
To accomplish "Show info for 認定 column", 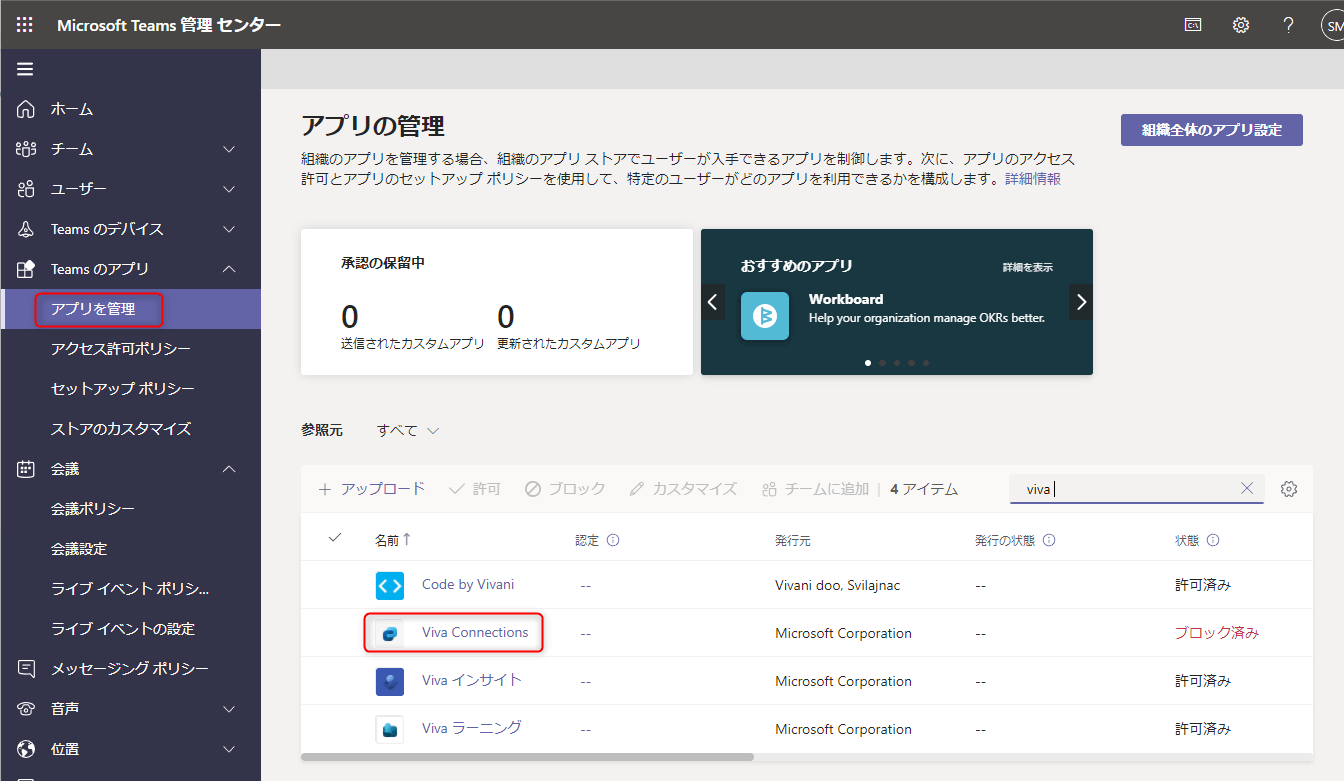I will [613, 540].
